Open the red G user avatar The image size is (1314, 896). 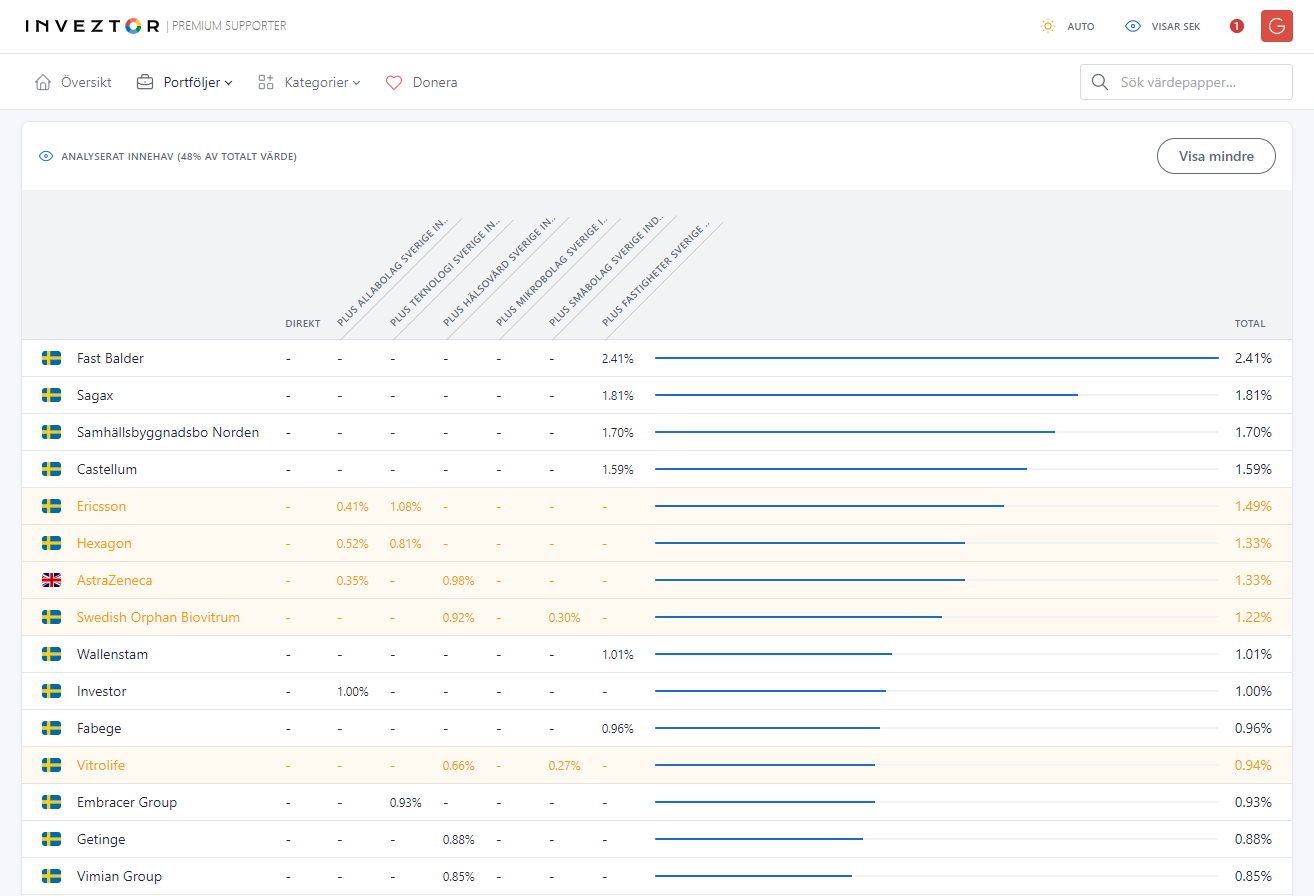point(1277,26)
